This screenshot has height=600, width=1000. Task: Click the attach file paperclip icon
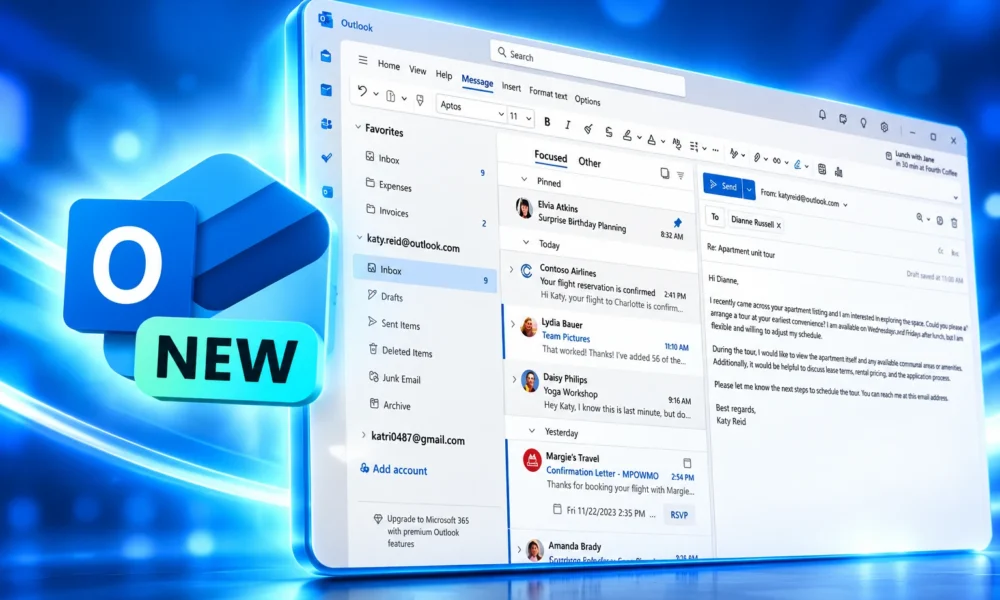[x=756, y=157]
